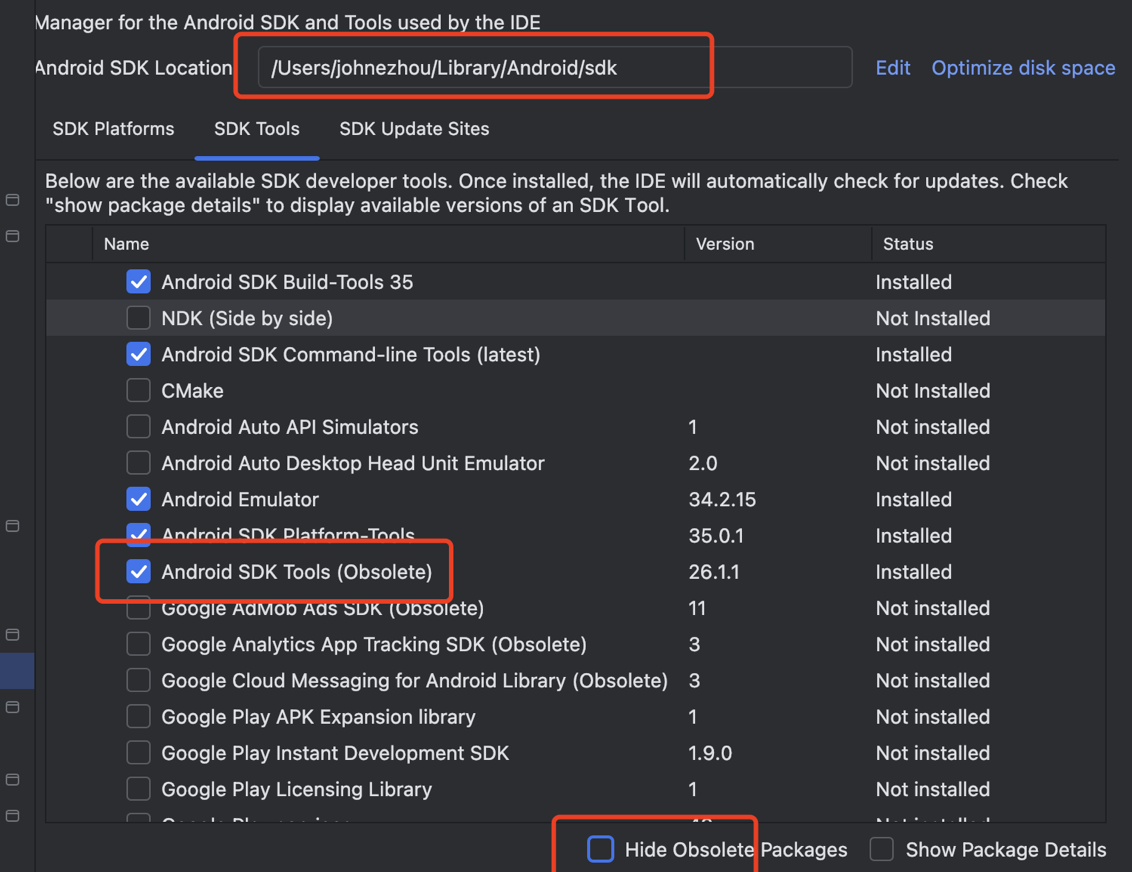
Task: Select version 34.2.15 of Android Emulator
Action: click(722, 500)
